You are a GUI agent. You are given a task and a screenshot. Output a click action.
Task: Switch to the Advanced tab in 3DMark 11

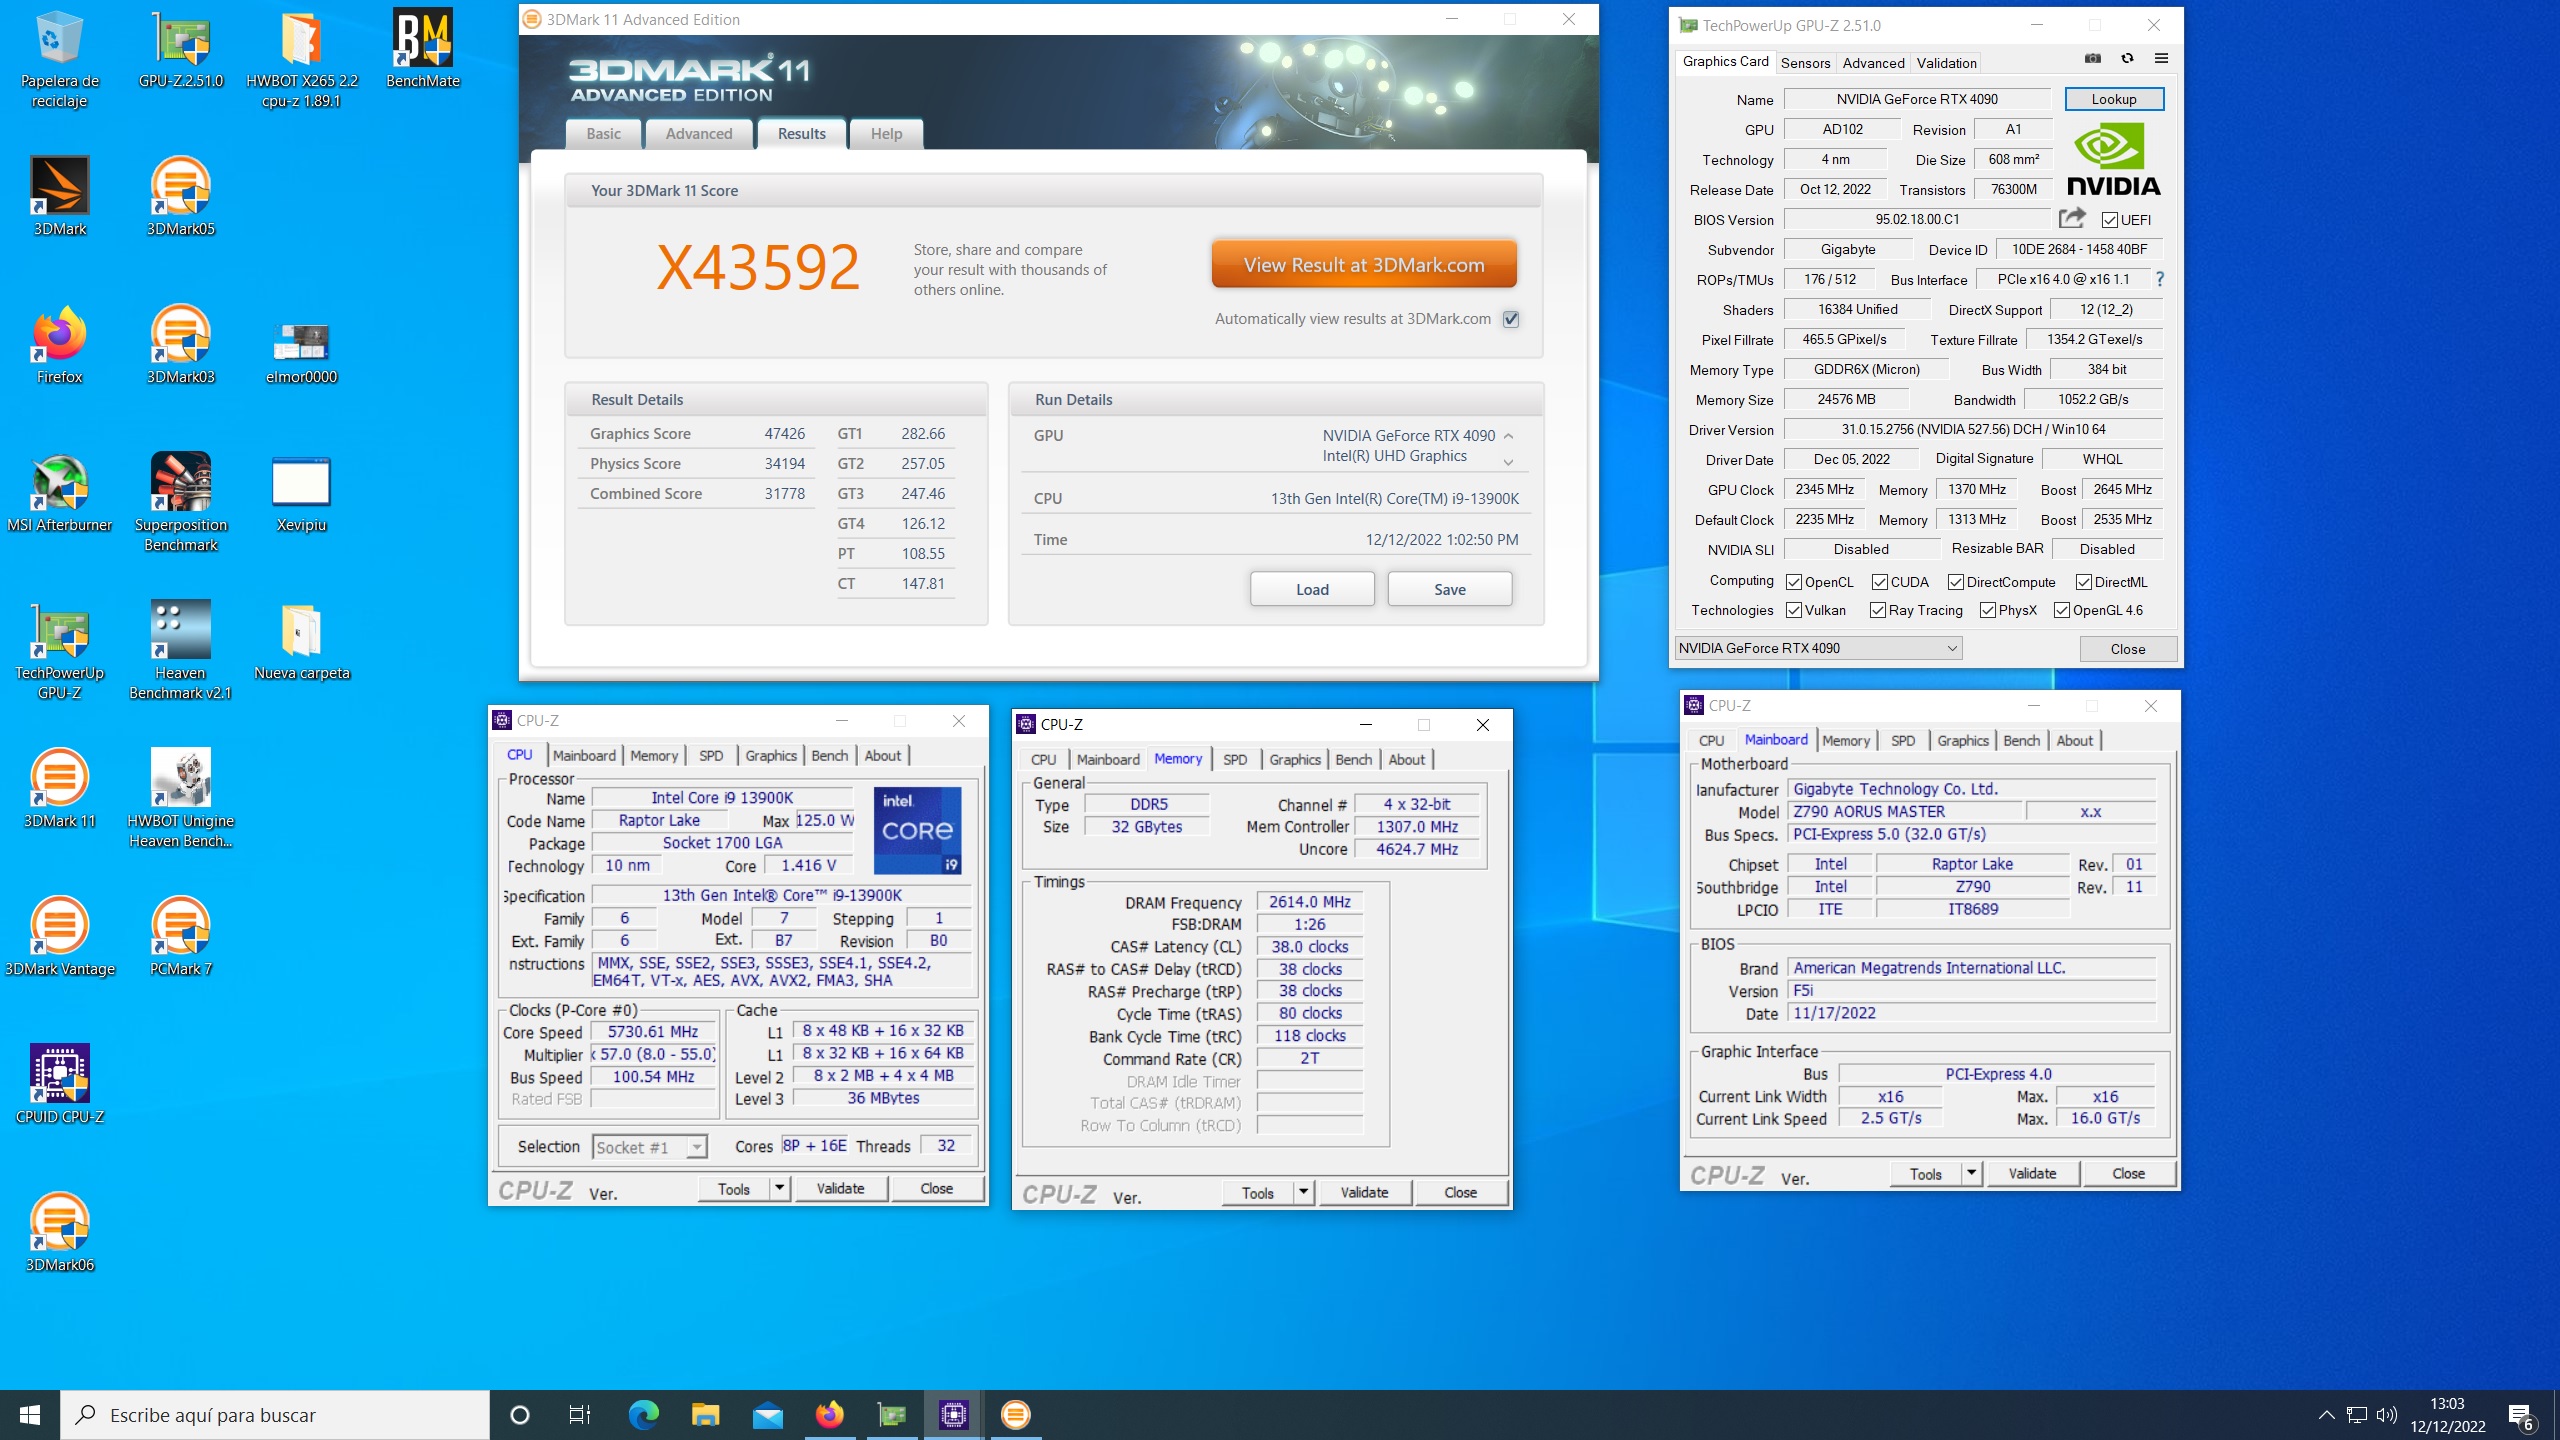(x=699, y=134)
